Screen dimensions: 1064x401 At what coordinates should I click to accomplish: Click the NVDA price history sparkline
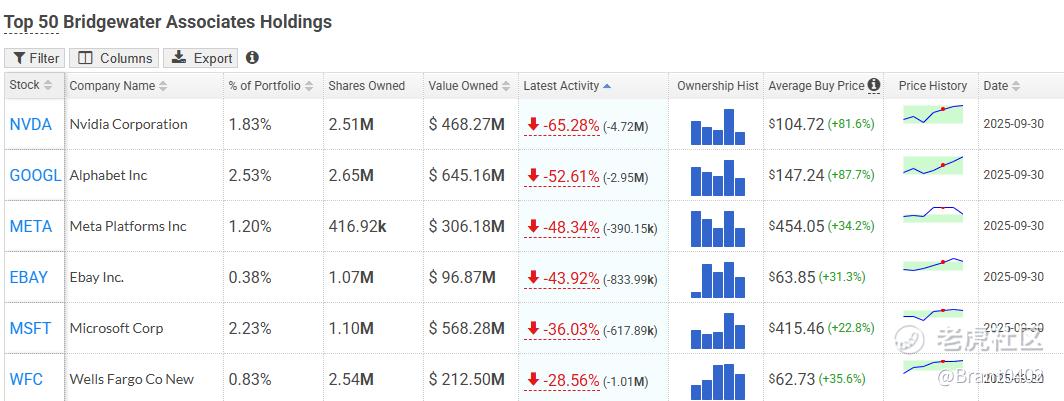(x=933, y=113)
